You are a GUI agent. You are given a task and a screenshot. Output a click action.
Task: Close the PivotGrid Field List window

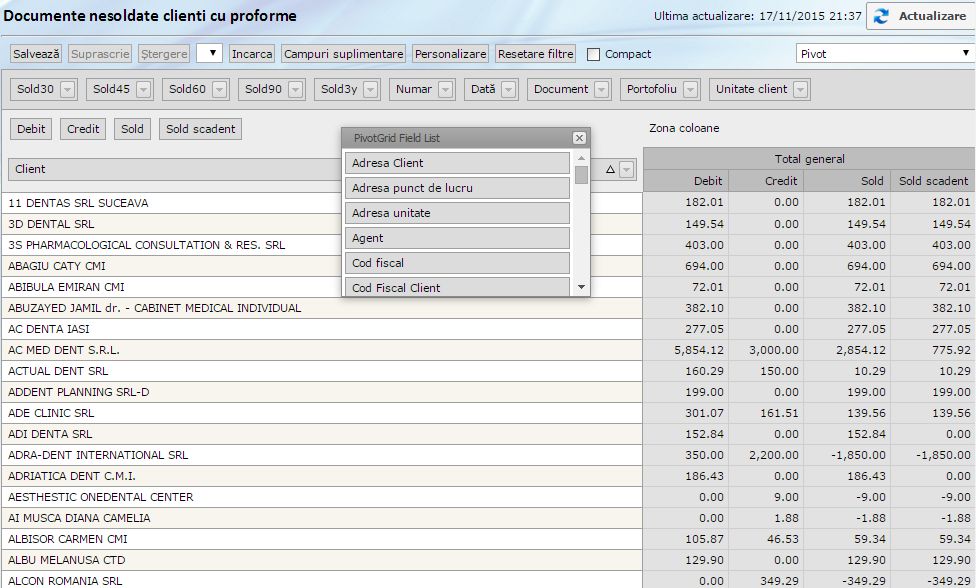[x=579, y=138]
